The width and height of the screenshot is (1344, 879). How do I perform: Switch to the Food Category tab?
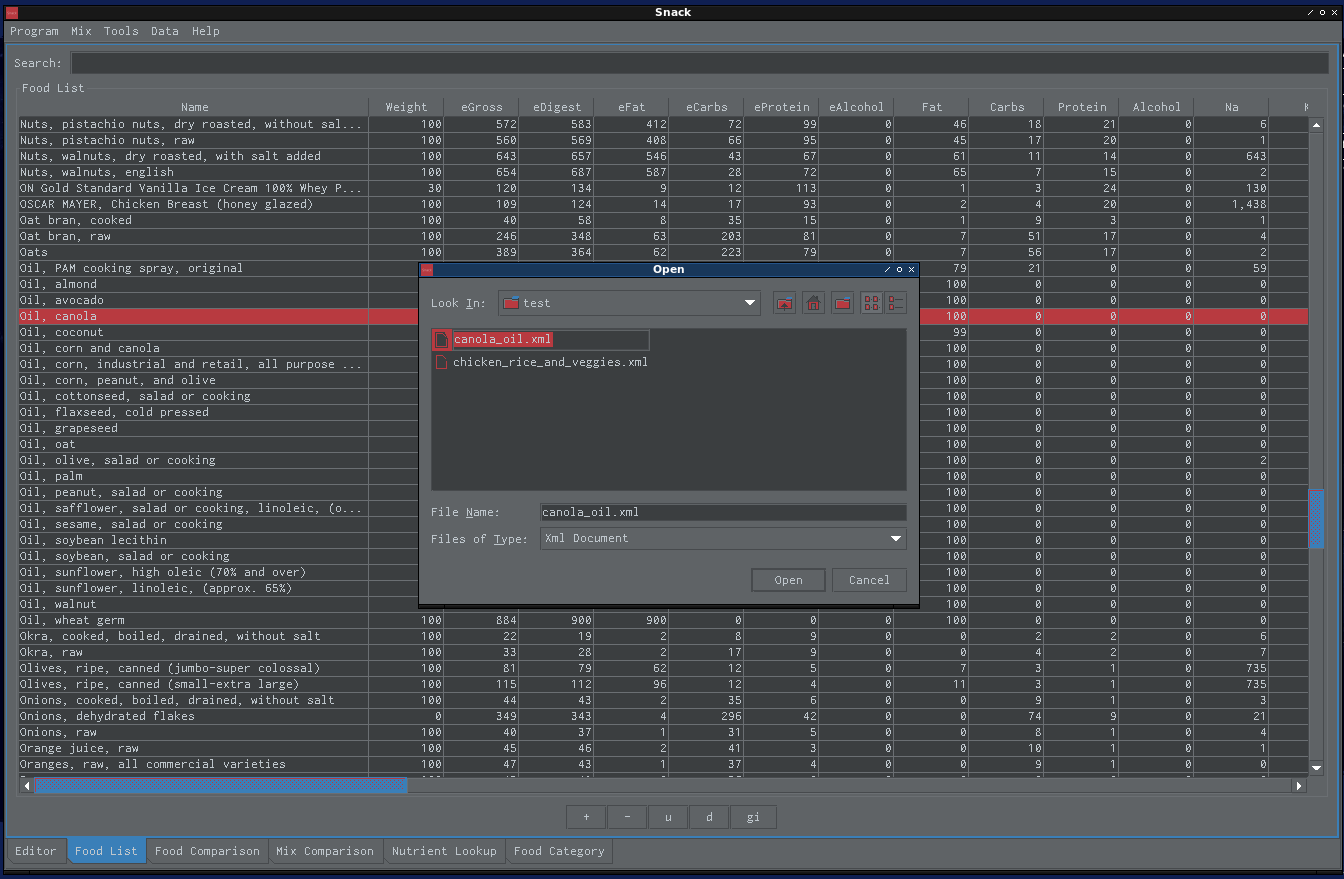pos(559,851)
